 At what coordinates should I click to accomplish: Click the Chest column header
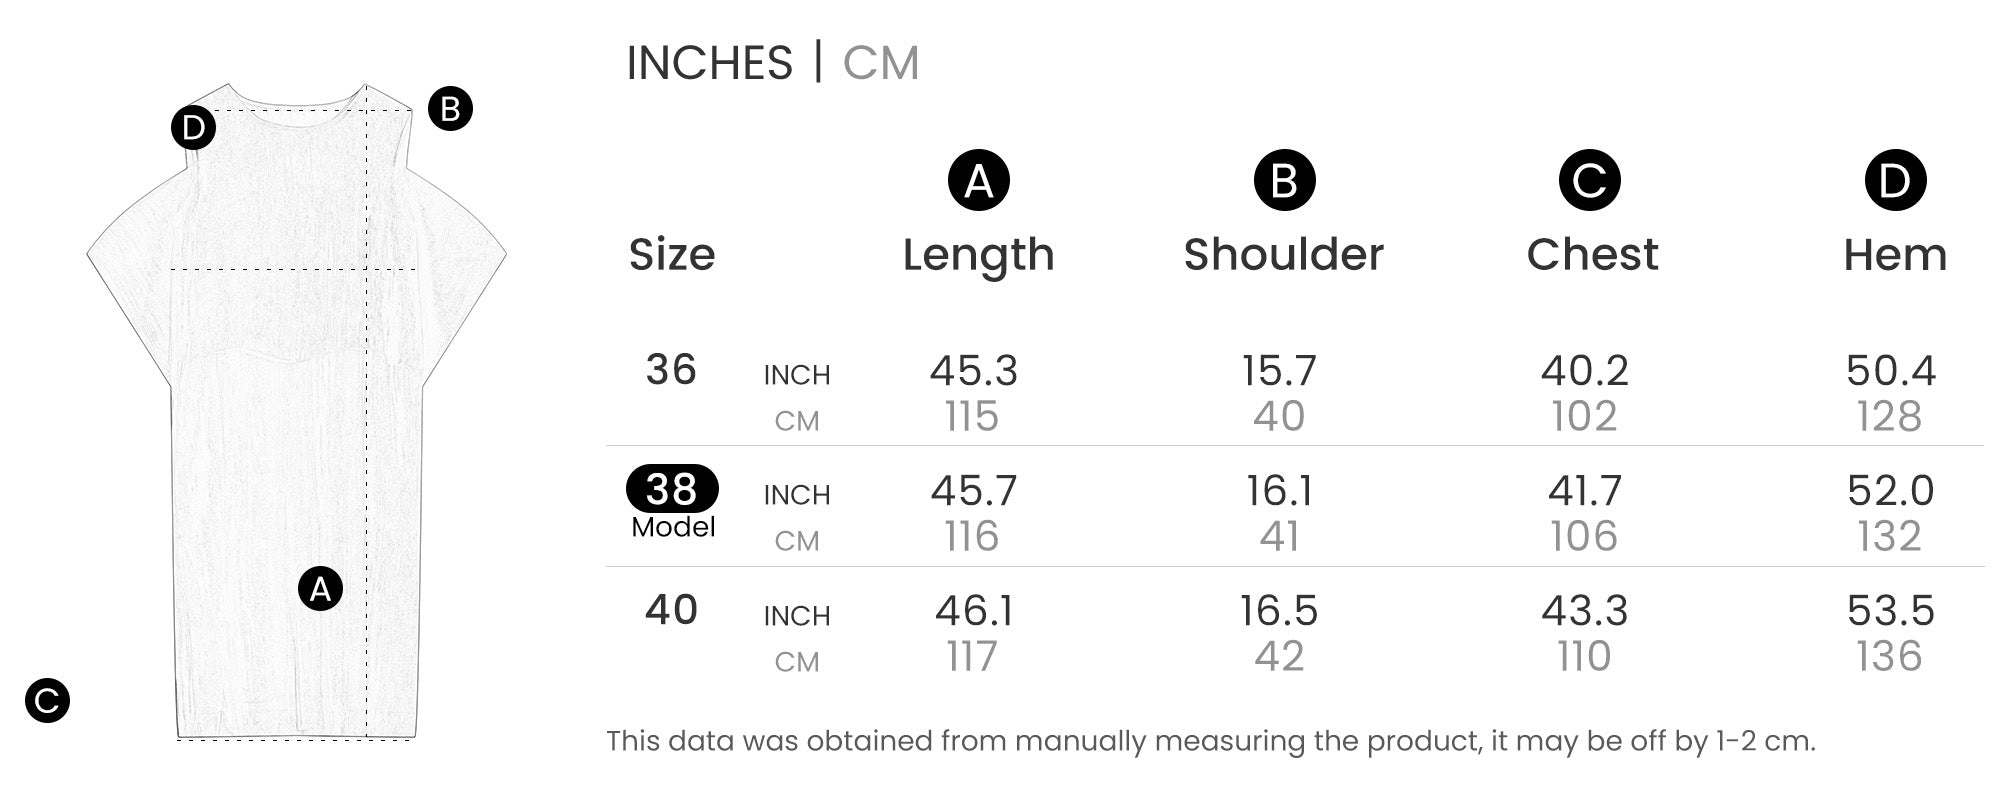(x=1592, y=255)
